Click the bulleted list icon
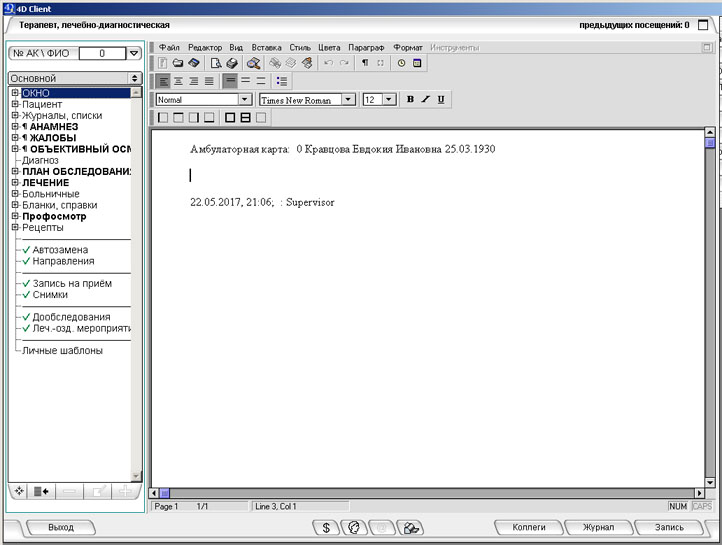This screenshot has height=545, width=722. pos(282,81)
